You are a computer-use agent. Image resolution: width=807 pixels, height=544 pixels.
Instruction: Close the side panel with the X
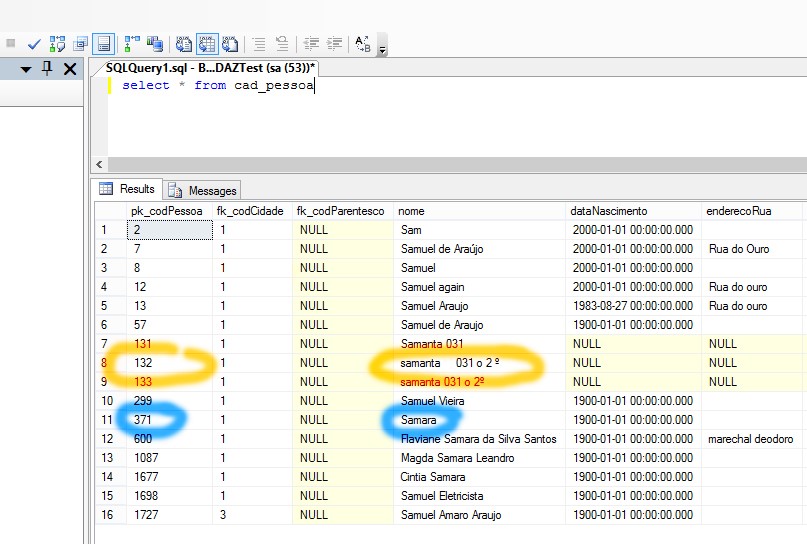pos(70,69)
